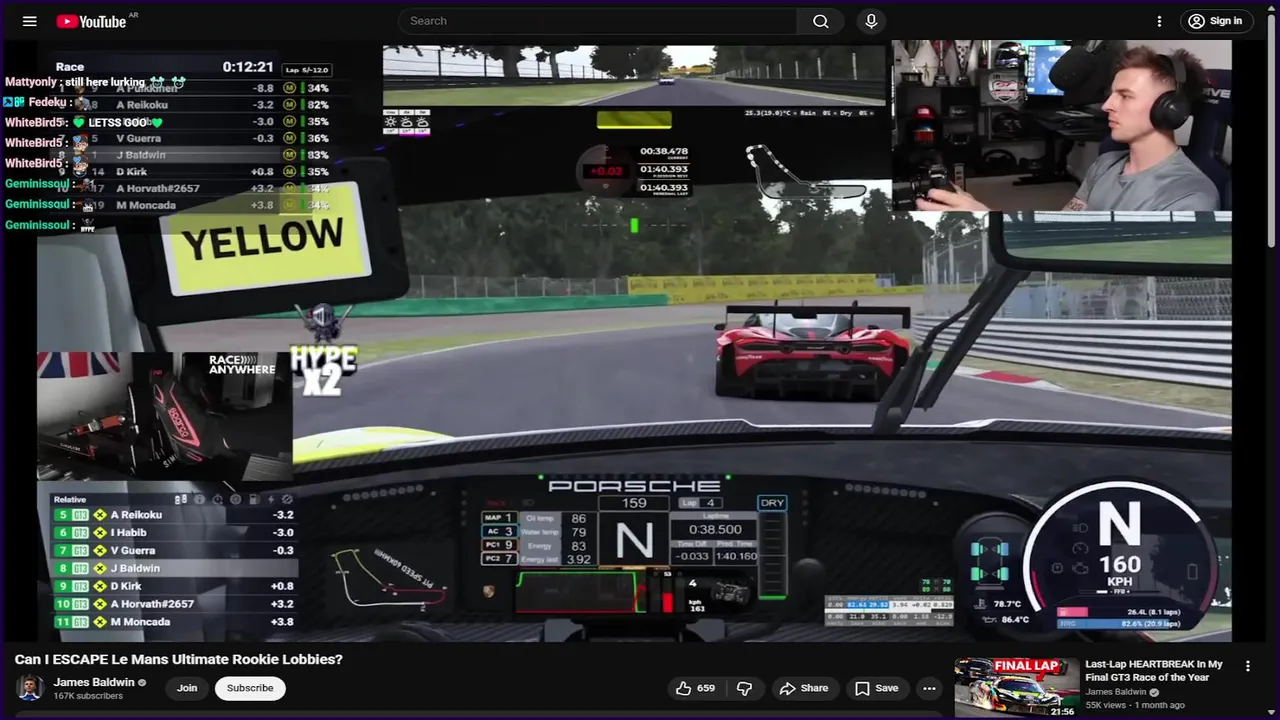Sign in to YouTube
Viewport: 1280px width, 720px height.
coord(1217,21)
